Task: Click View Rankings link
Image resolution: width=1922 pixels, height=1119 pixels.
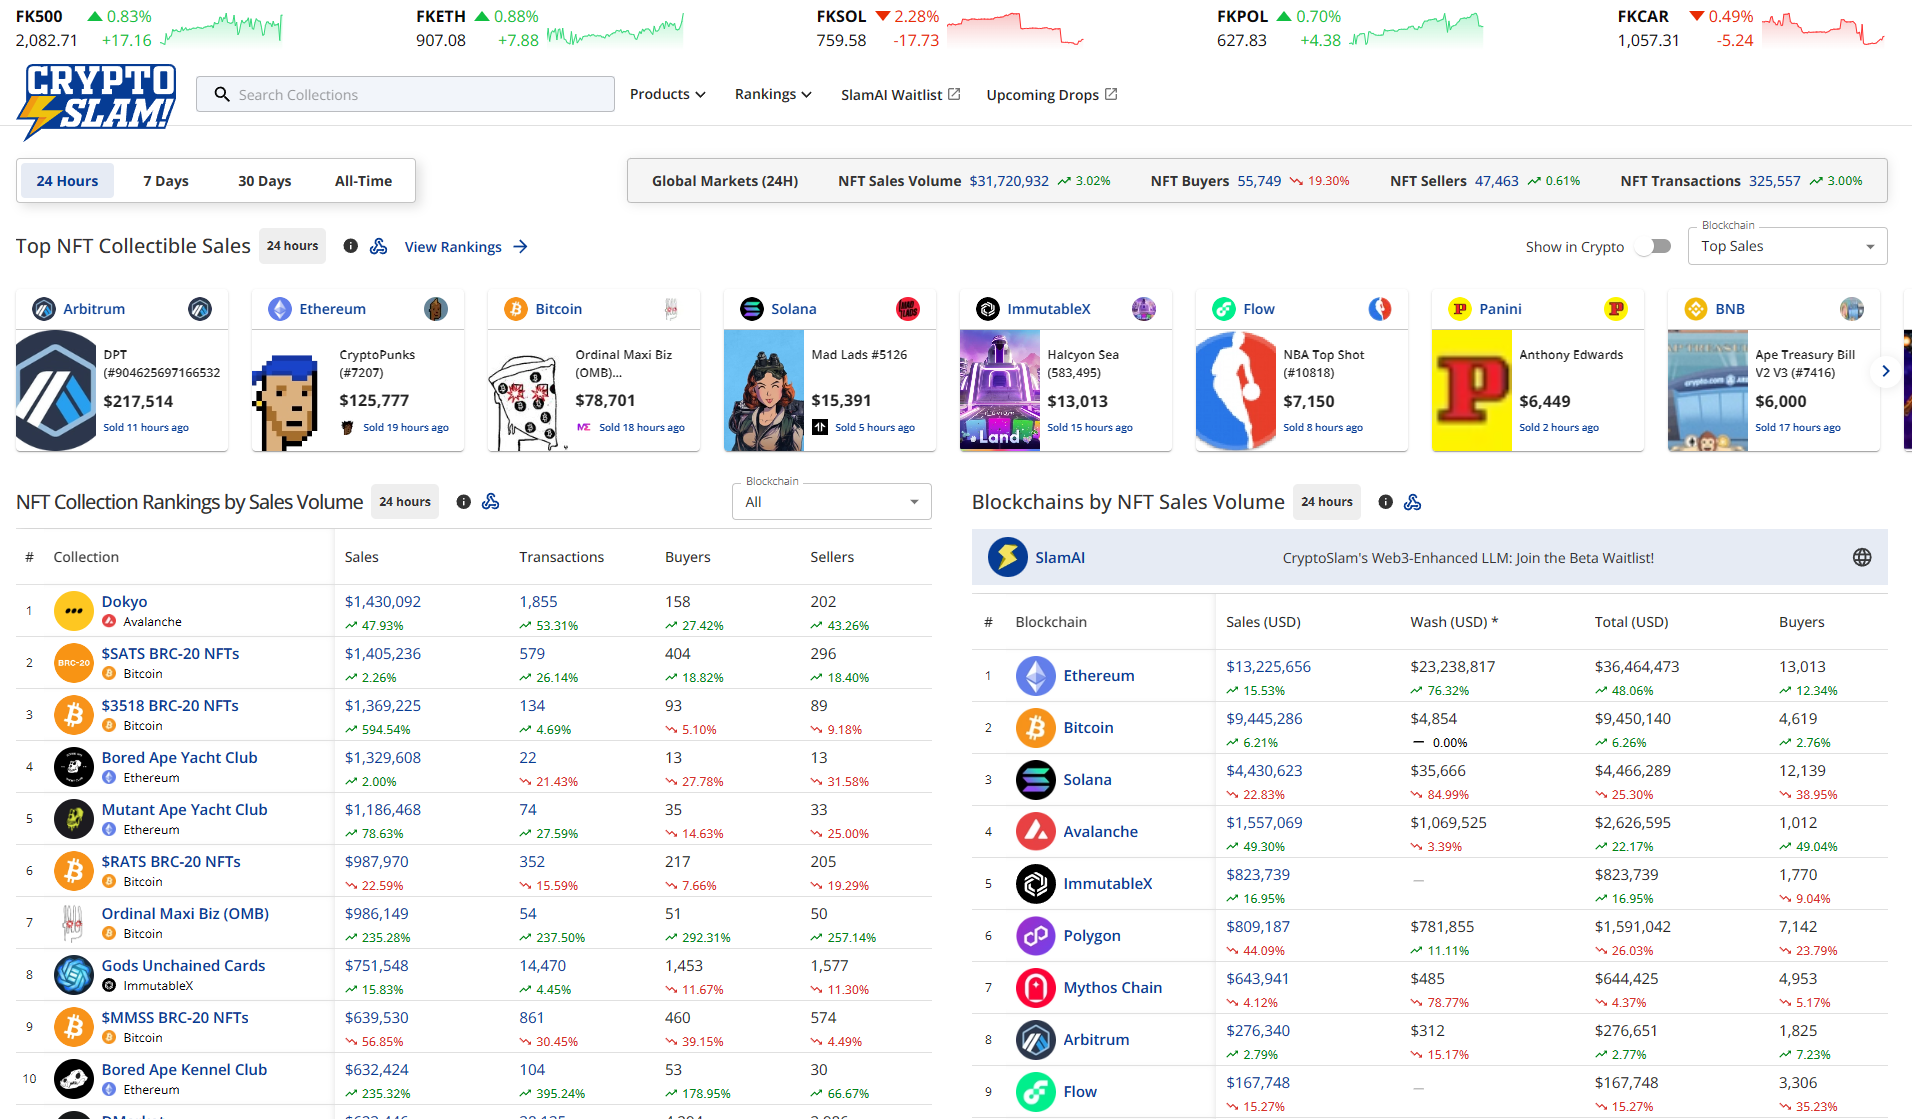Action: click(x=466, y=247)
